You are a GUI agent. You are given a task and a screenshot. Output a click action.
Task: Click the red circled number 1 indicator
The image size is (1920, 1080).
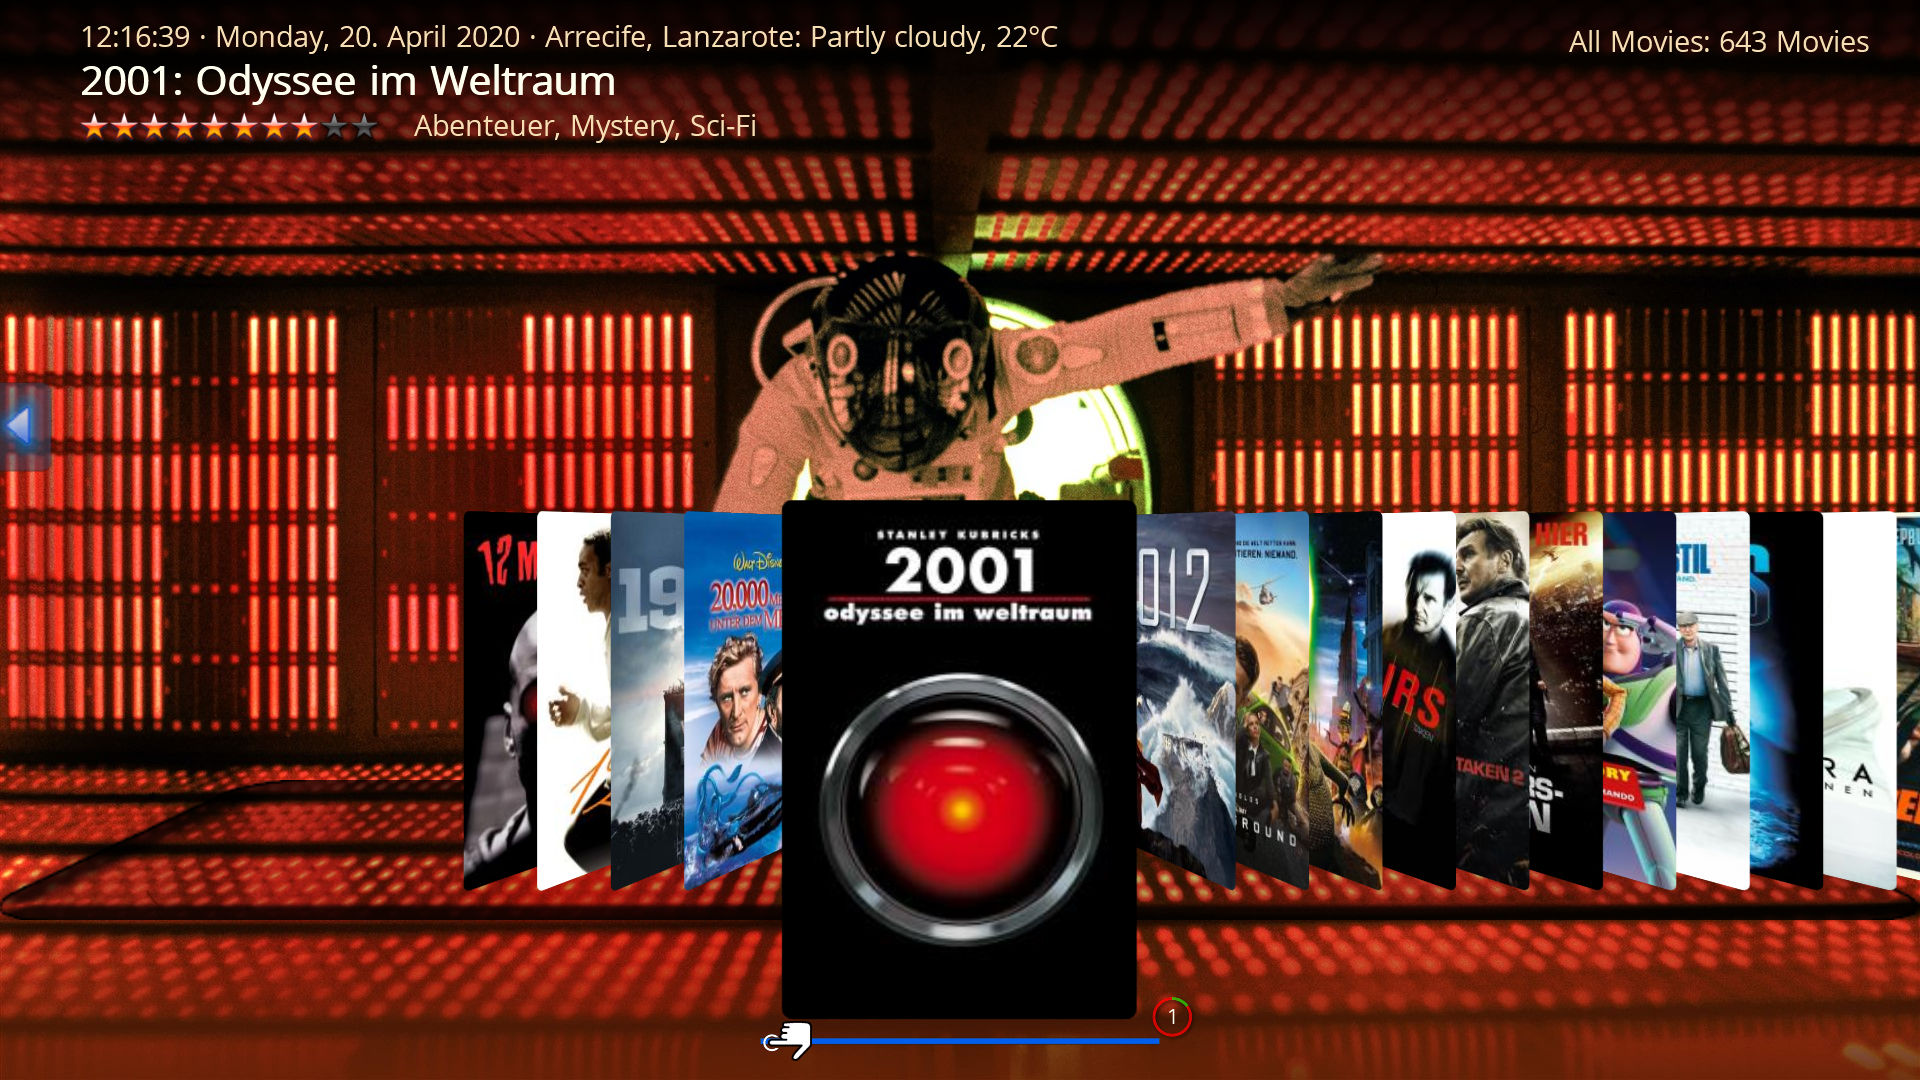tap(1172, 1017)
